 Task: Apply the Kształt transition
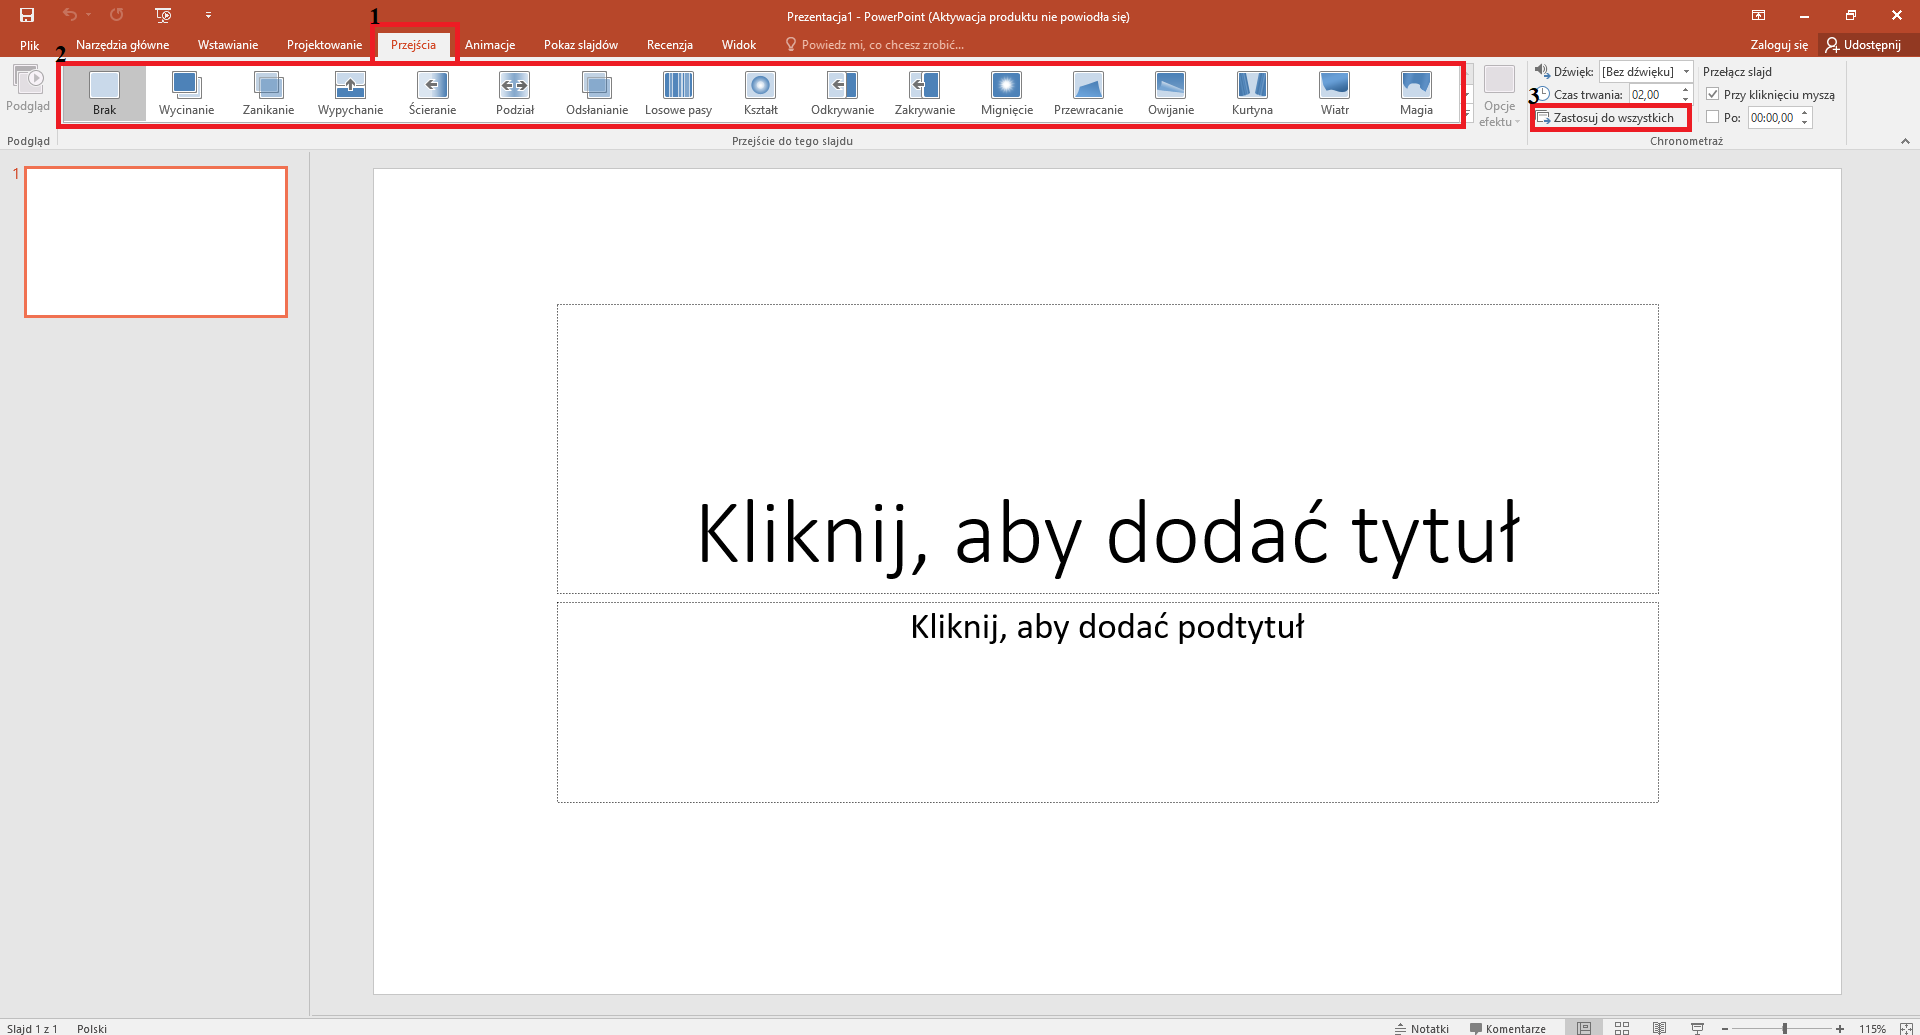coord(760,94)
